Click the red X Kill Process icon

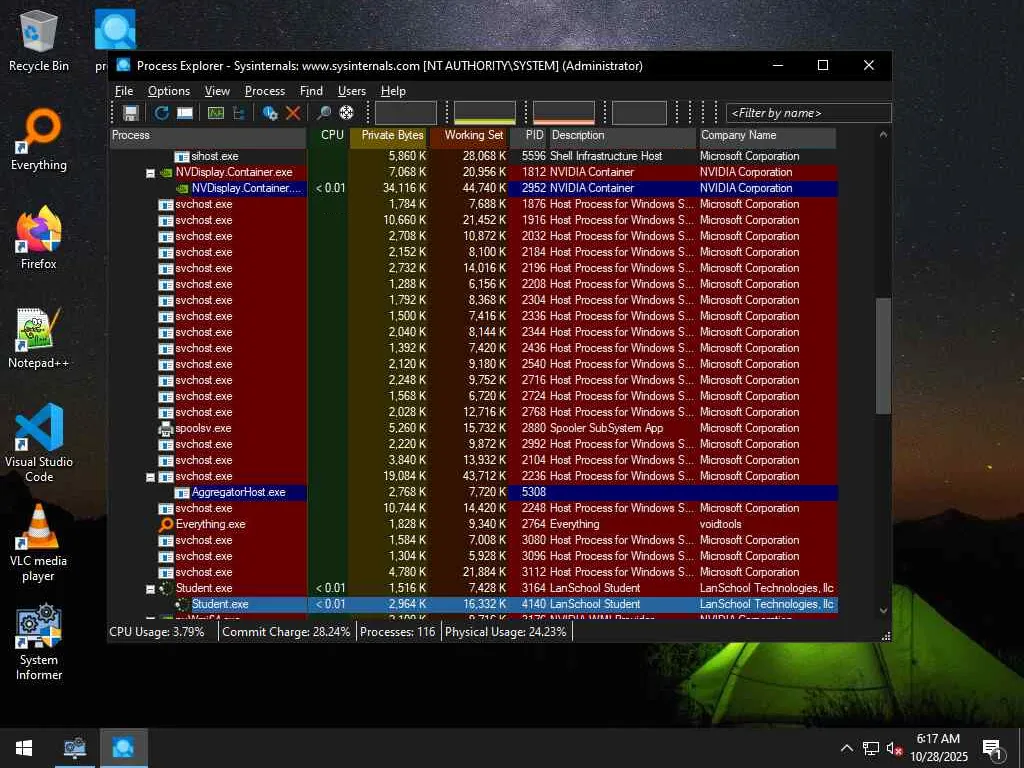click(293, 113)
